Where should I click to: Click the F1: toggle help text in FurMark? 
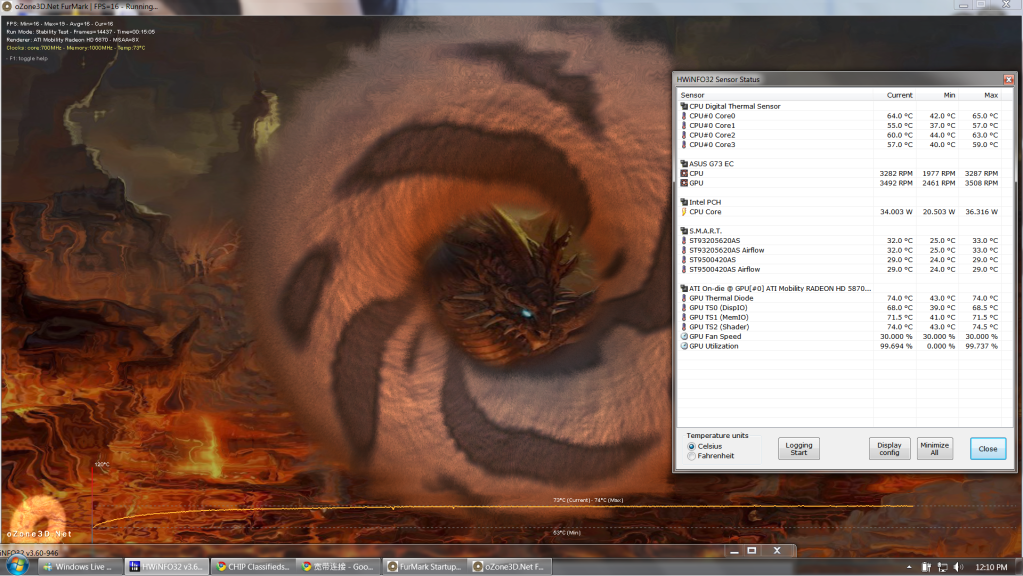coord(28,59)
